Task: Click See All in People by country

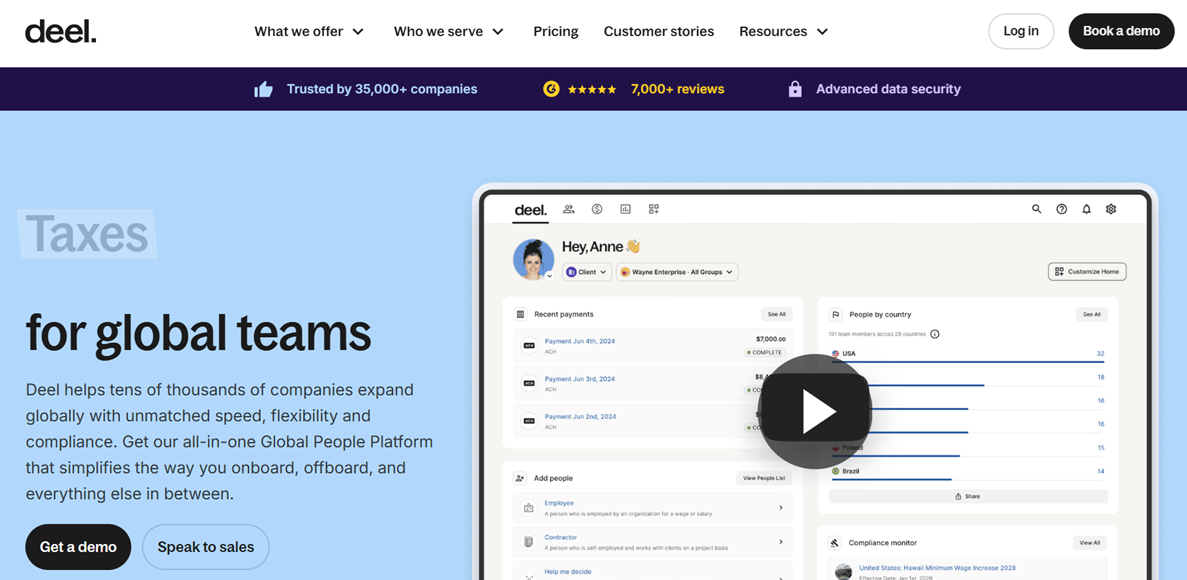Action: point(1092,314)
